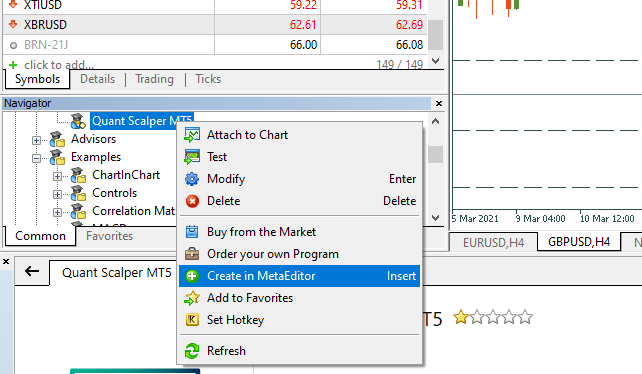Click the red Delete icon
The height and width of the screenshot is (374, 642).
click(x=192, y=201)
